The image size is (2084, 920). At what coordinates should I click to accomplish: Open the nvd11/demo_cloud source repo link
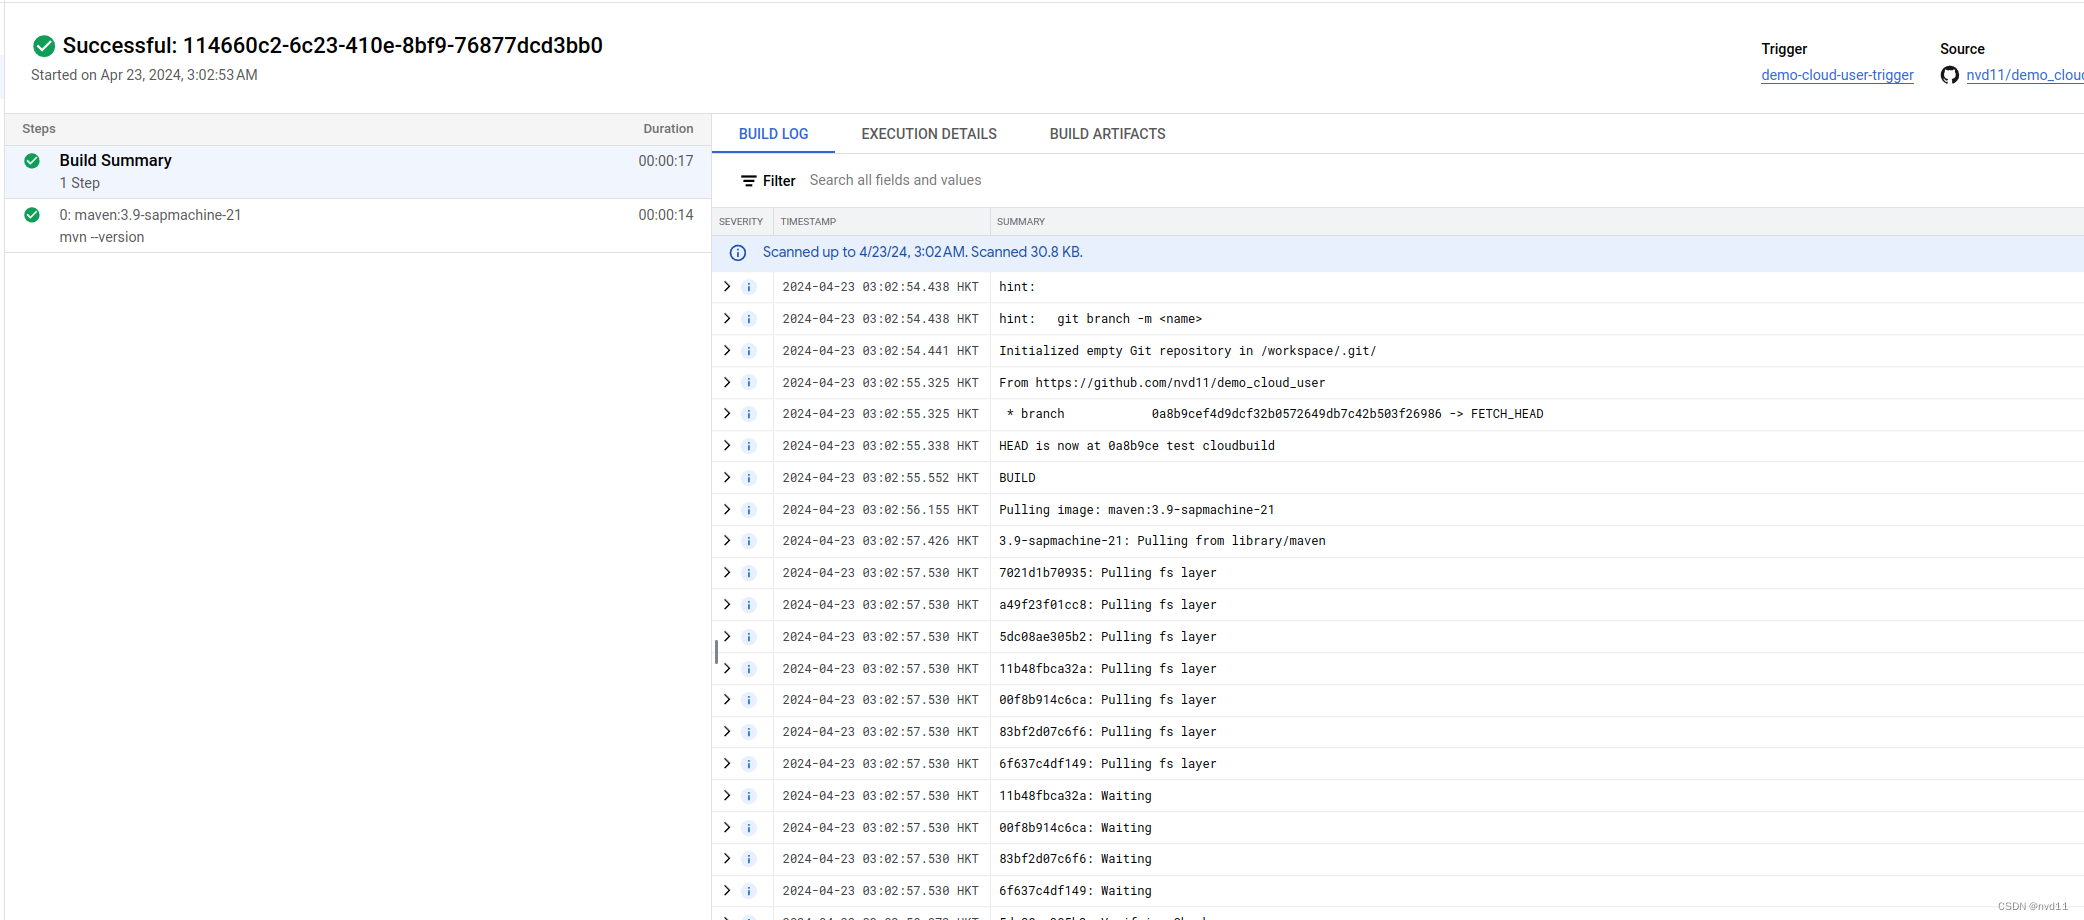tap(2024, 75)
